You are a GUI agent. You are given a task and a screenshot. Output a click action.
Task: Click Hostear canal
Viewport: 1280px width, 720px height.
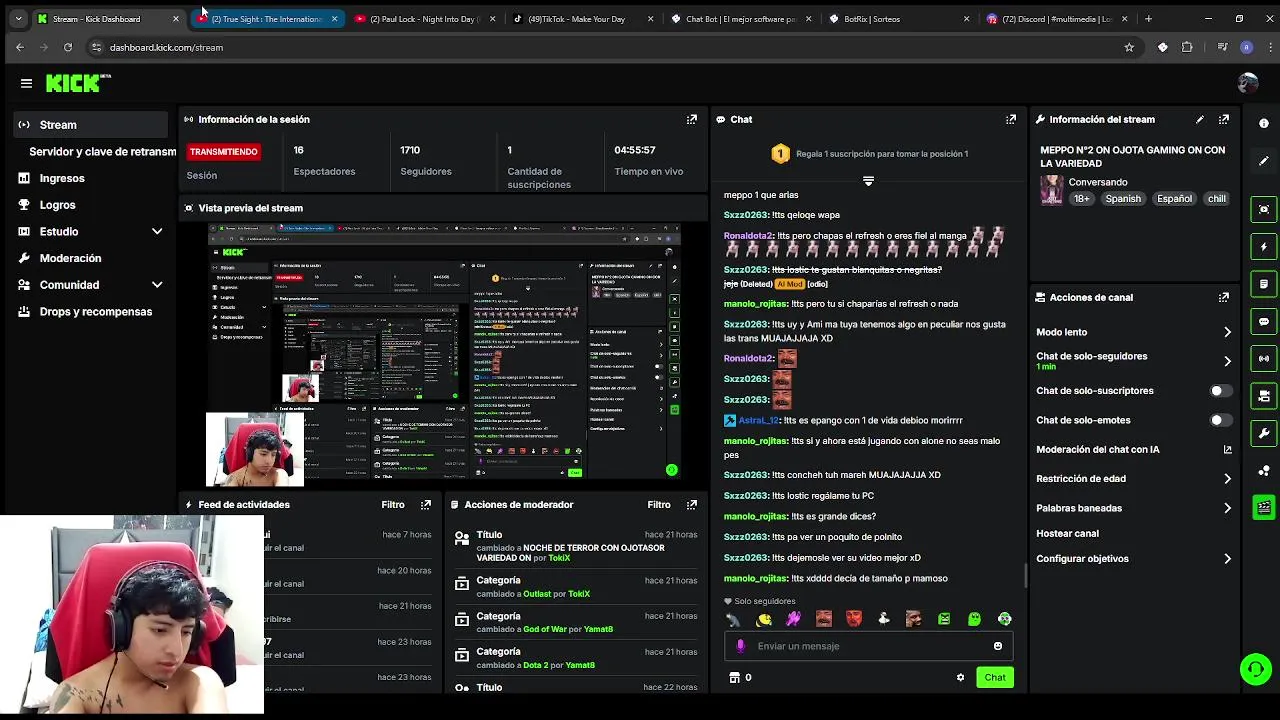(x=1067, y=534)
